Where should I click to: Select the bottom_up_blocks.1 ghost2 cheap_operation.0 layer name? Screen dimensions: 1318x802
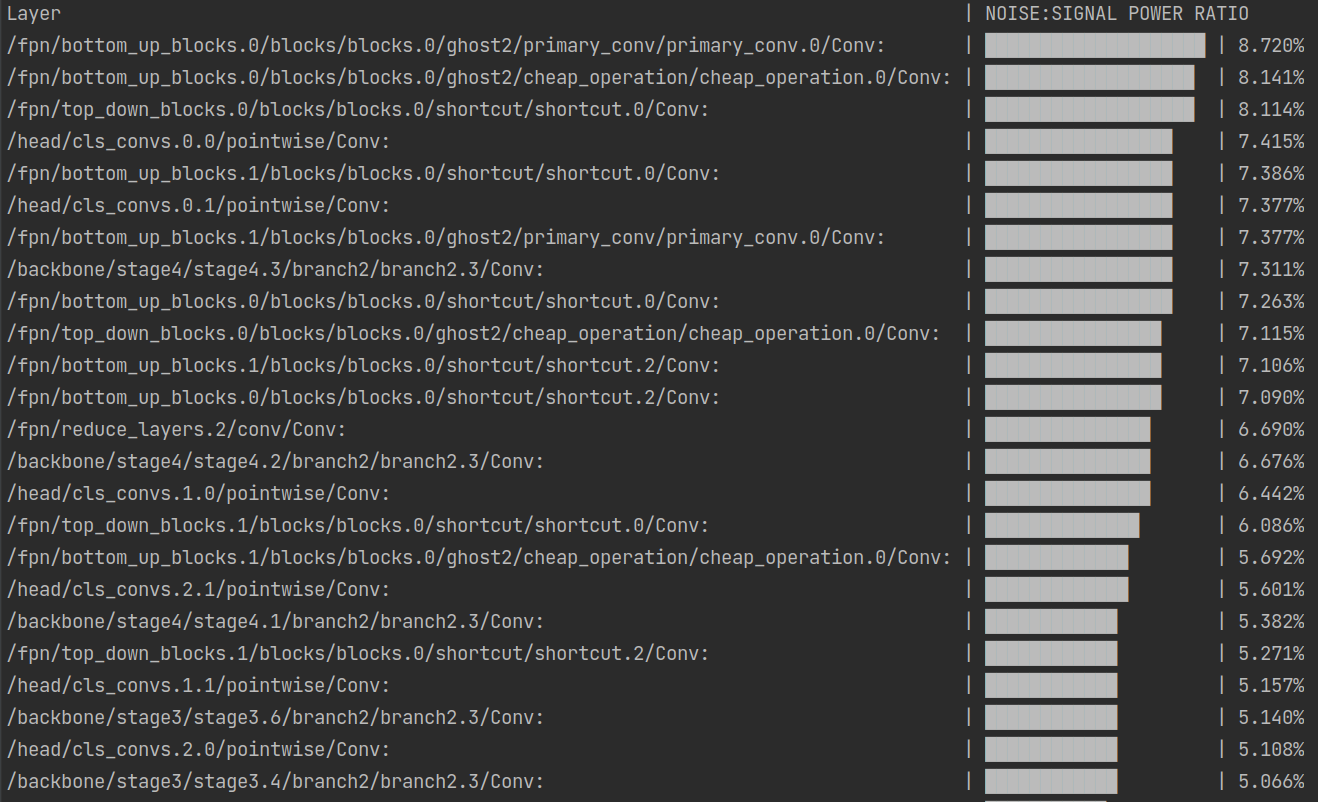click(479, 558)
